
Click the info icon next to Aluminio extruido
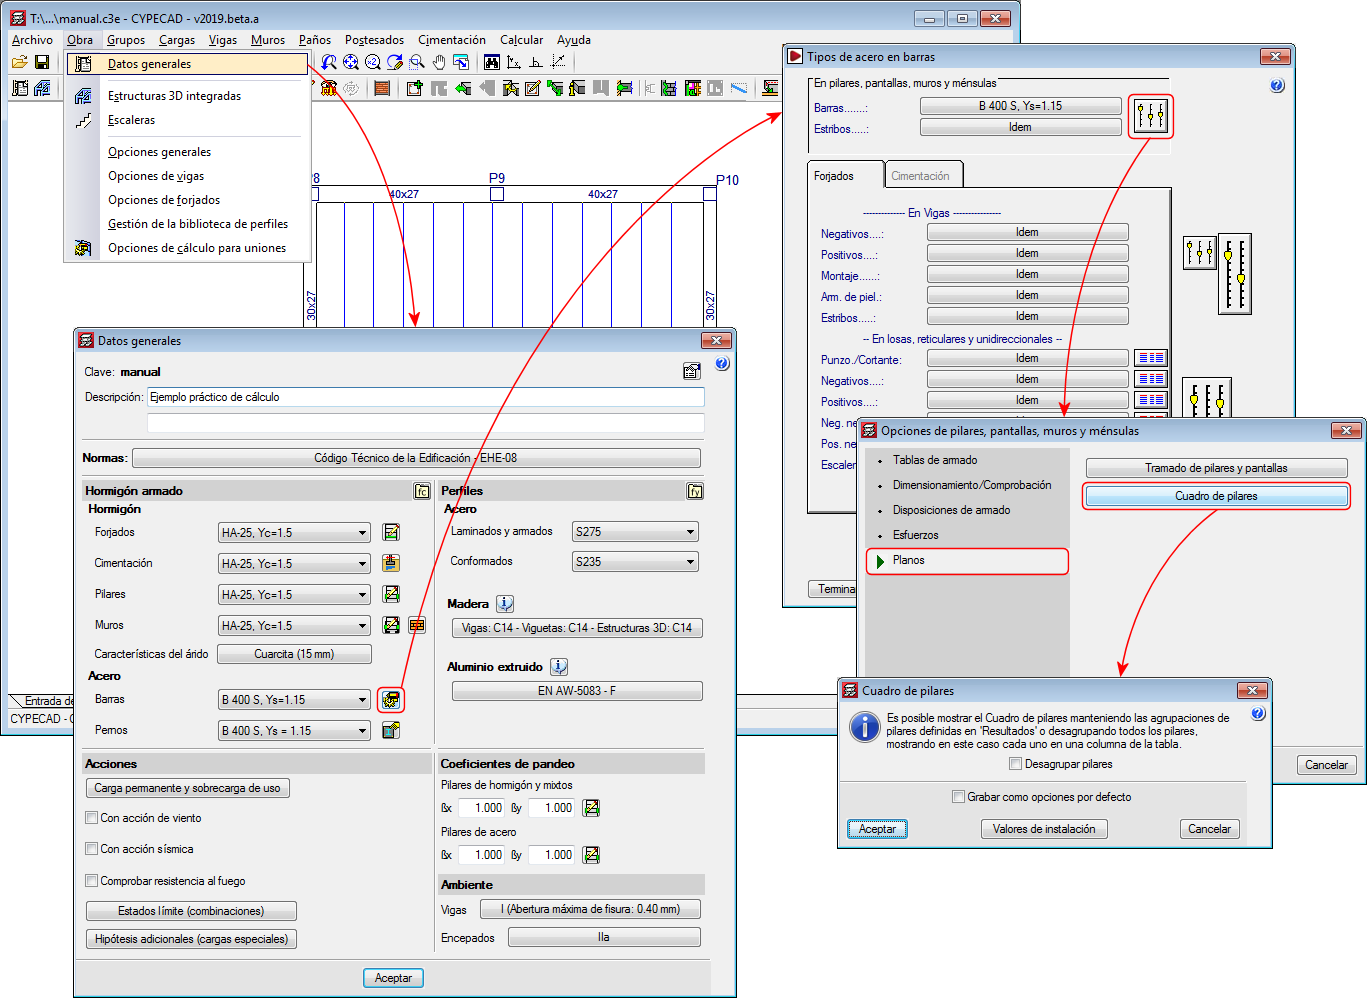pyautogui.click(x=559, y=667)
